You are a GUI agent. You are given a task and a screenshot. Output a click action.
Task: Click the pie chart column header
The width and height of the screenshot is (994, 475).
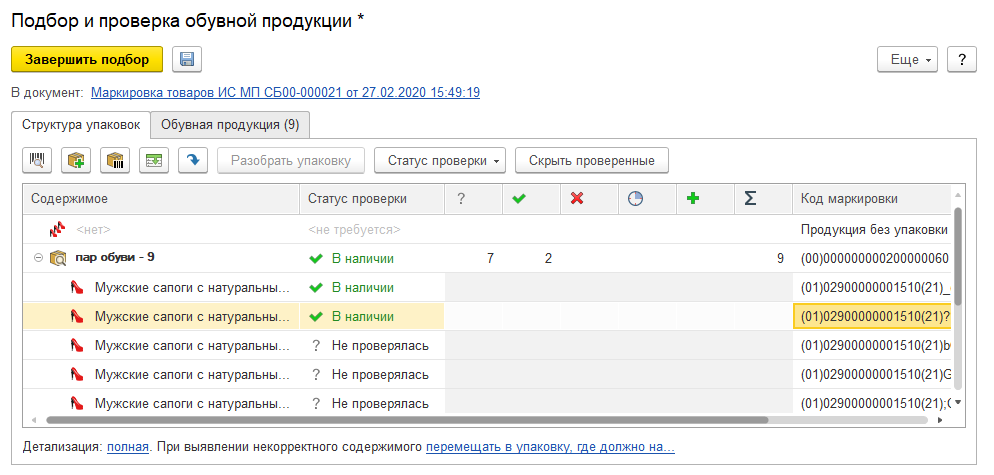tap(634, 199)
